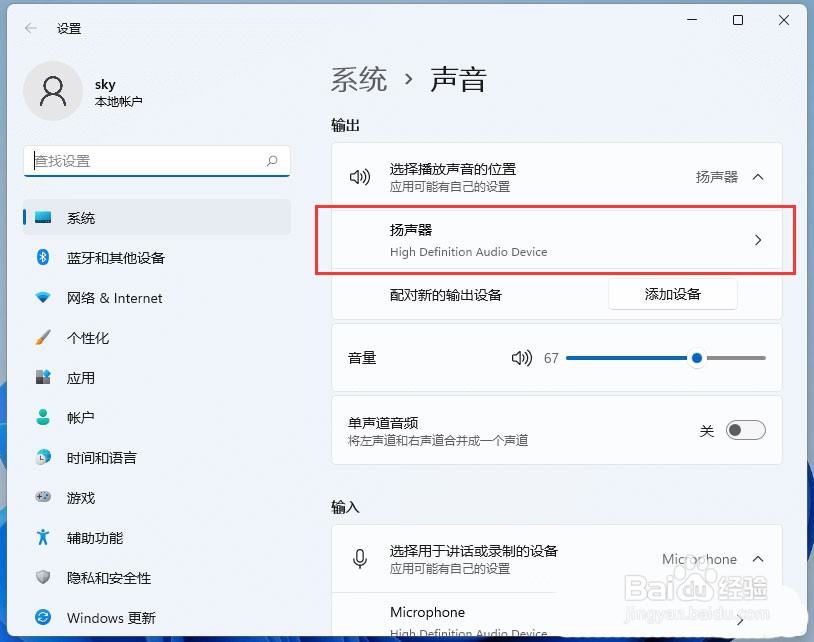The height and width of the screenshot is (642, 814).
Task: Click the 添加设备 button
Action: [x=673, y=294]
